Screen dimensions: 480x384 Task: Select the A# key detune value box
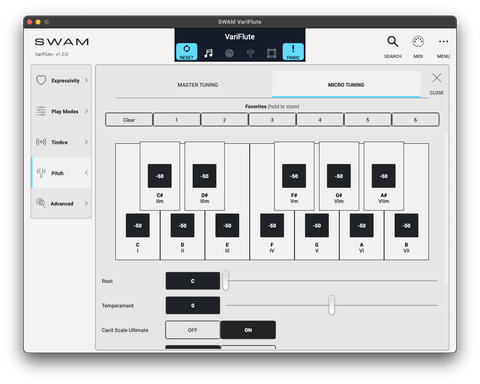(x=384, y=176)
